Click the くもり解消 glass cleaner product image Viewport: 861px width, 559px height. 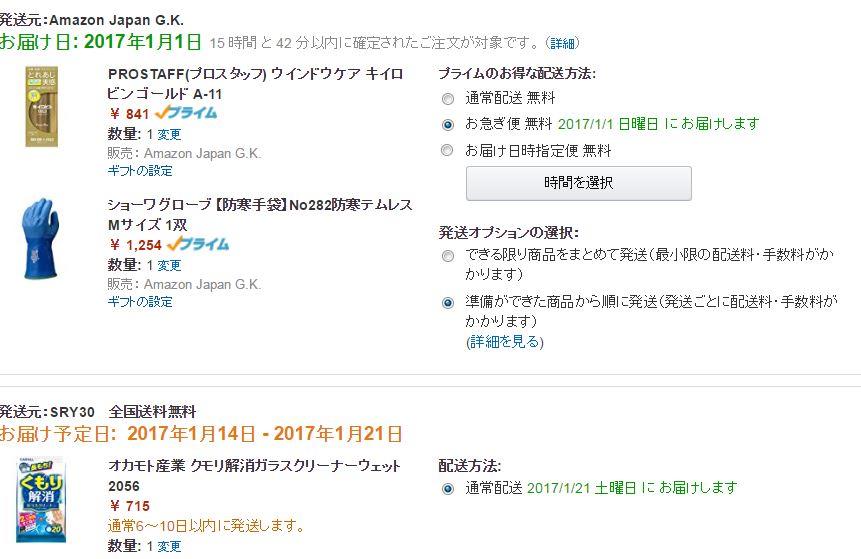[x=41, y=500]
